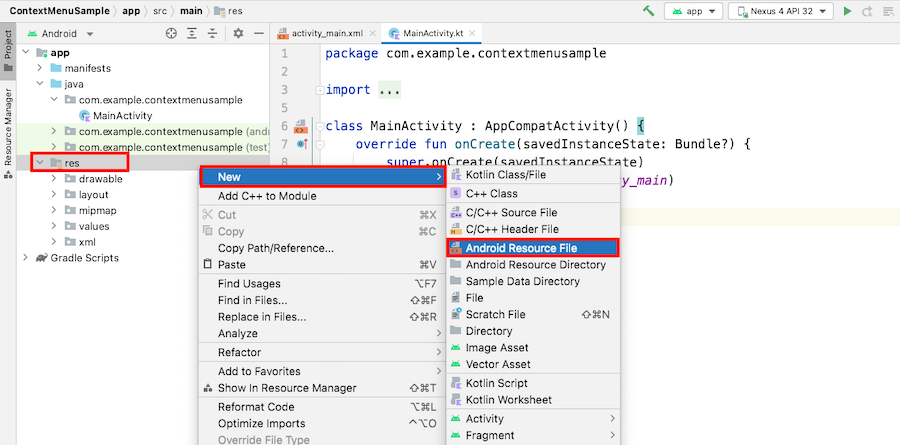The width and height of the screenshot is (900, 445).
Task: Choose Copy Path/Reference
Action: point(323,249)
